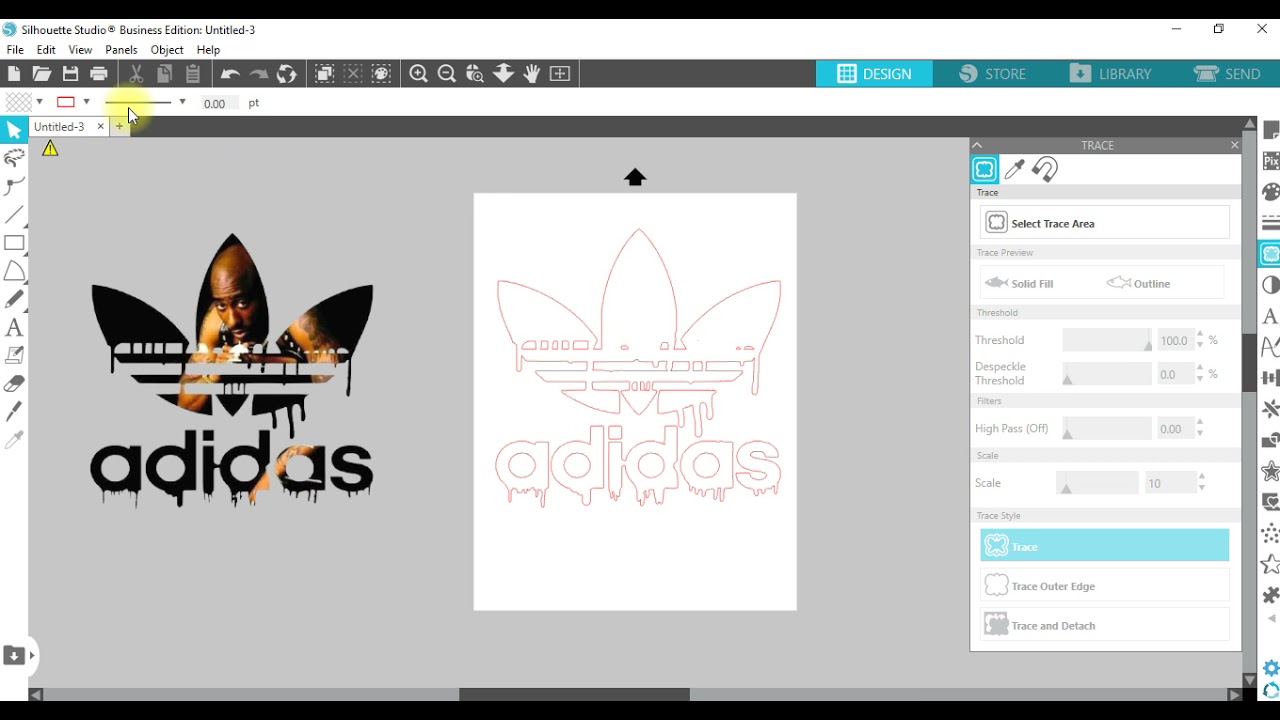Switch to the SEND tab
This screenshot has width=1280, height=720.
[1227, 74]
